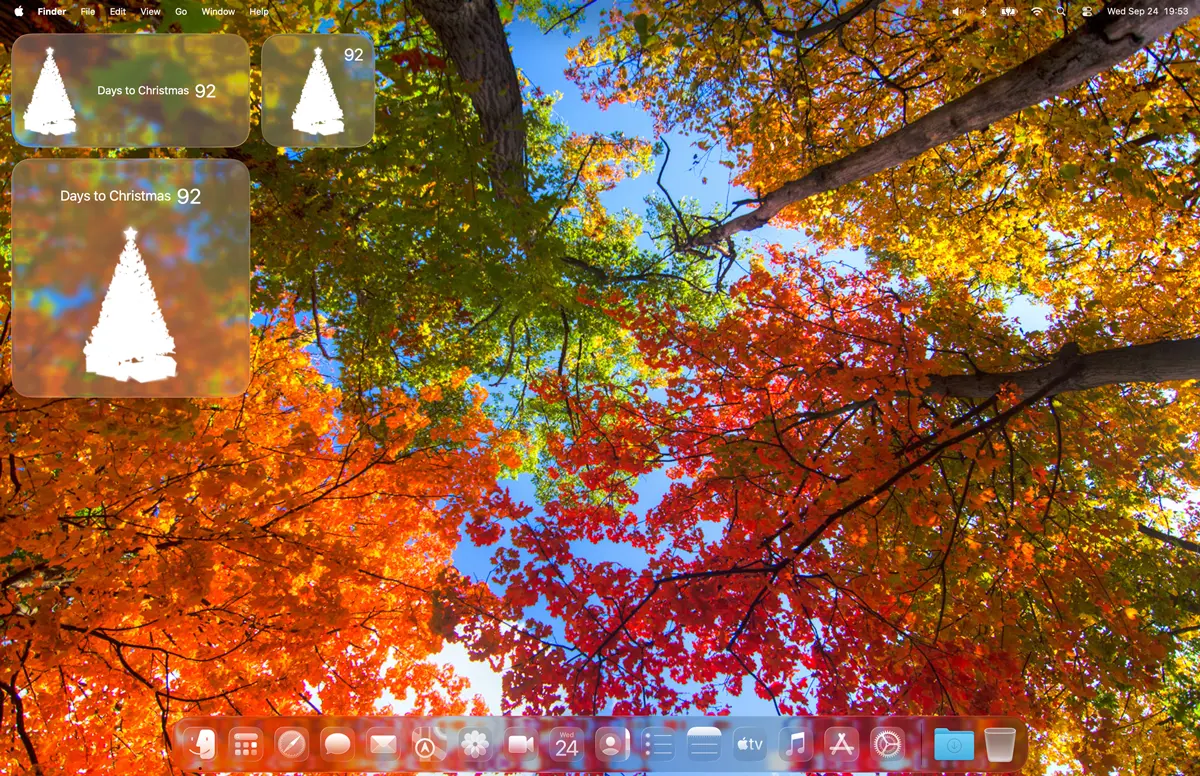The image size is (1200, 776).
Task: Launch Mail from the Dock
Action: coord(381,744)
